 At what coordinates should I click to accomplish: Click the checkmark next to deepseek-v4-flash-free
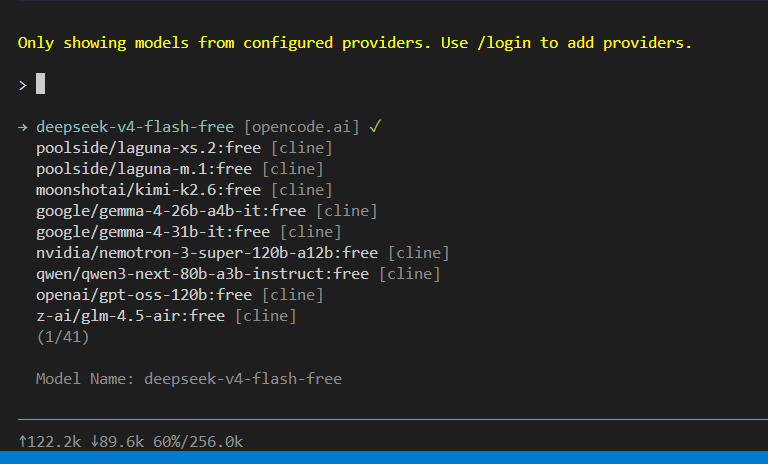375,127
